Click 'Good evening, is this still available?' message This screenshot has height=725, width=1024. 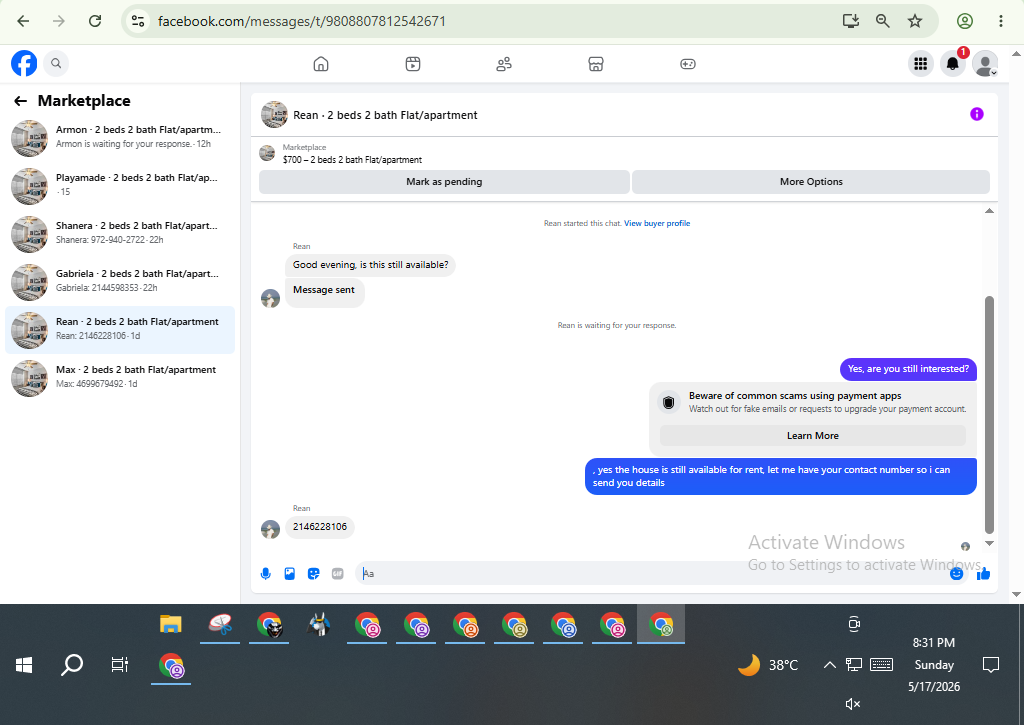click(370, 265)
